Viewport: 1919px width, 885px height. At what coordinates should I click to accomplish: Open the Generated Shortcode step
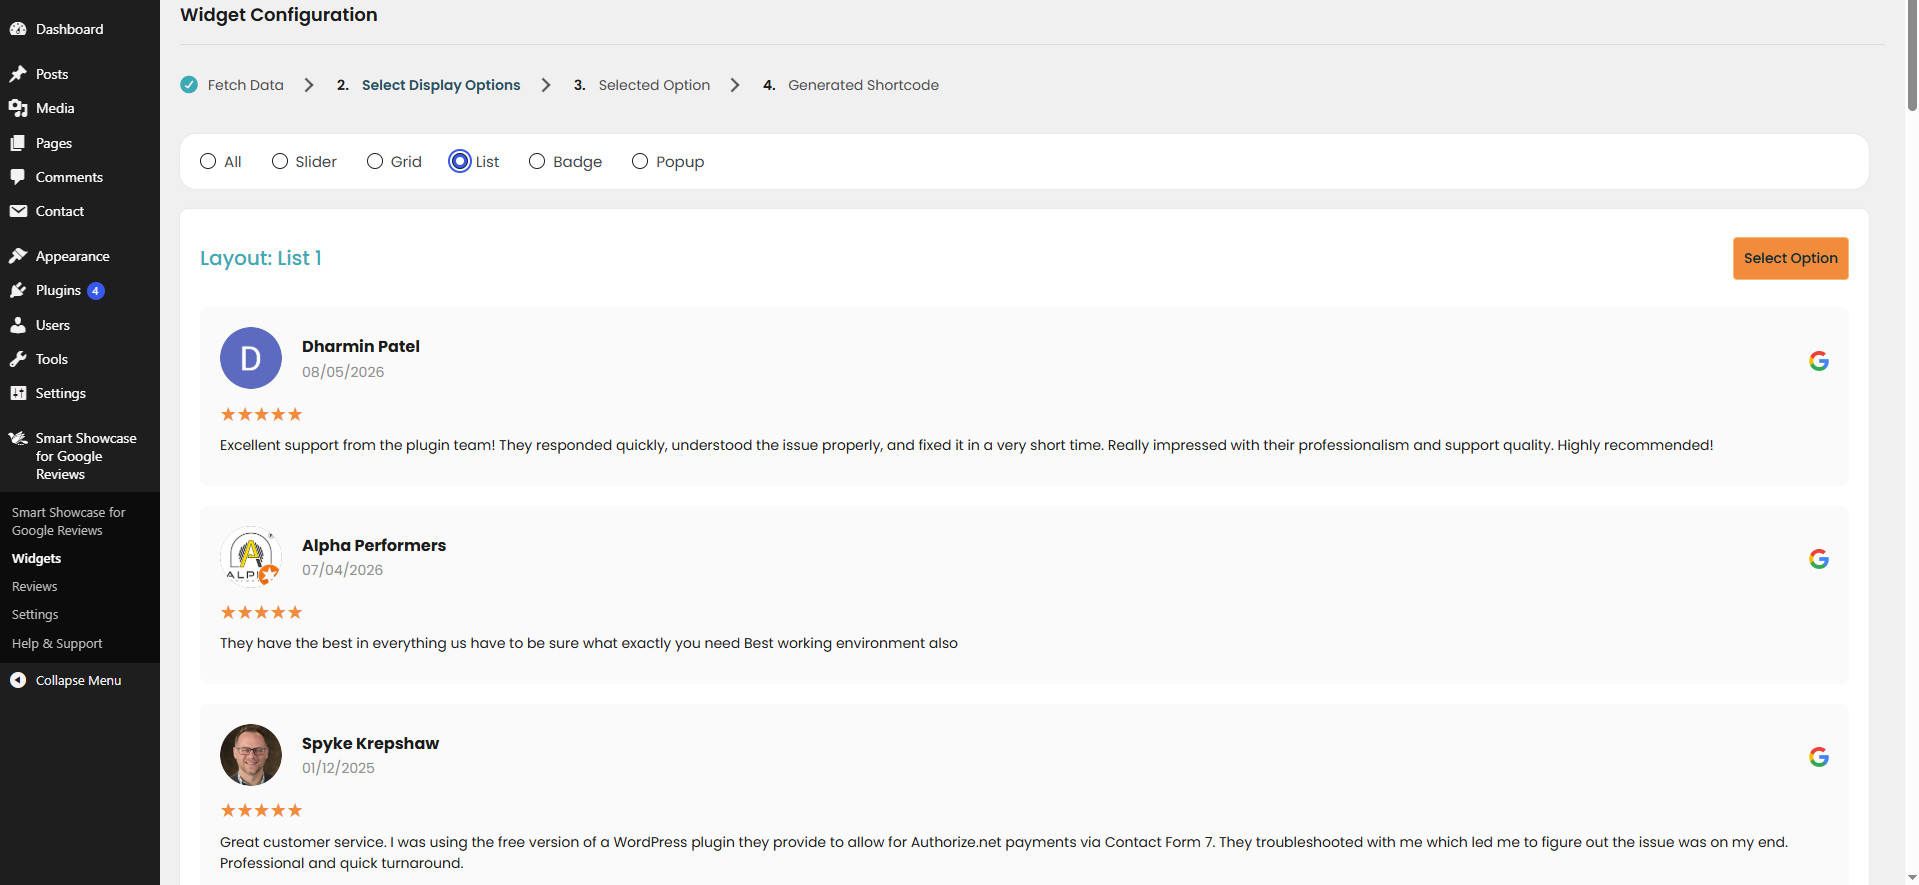pyautogui.click(x=863, y=85)
